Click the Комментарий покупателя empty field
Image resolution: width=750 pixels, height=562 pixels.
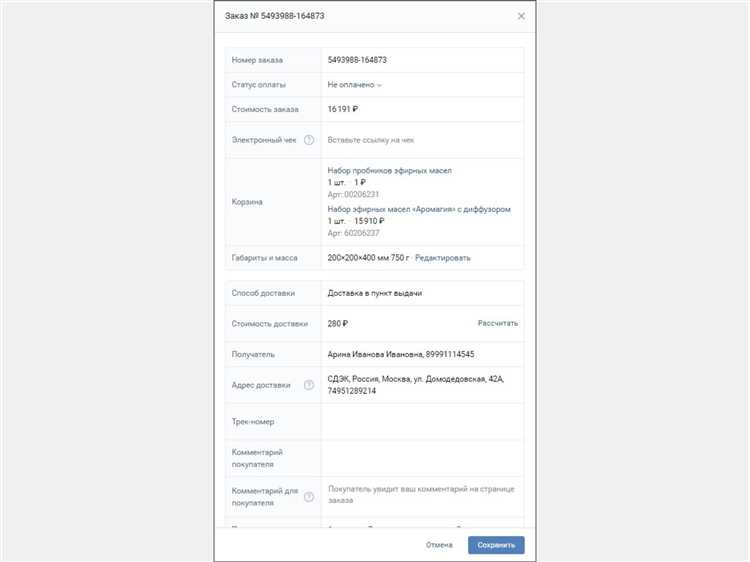point(422,458)
